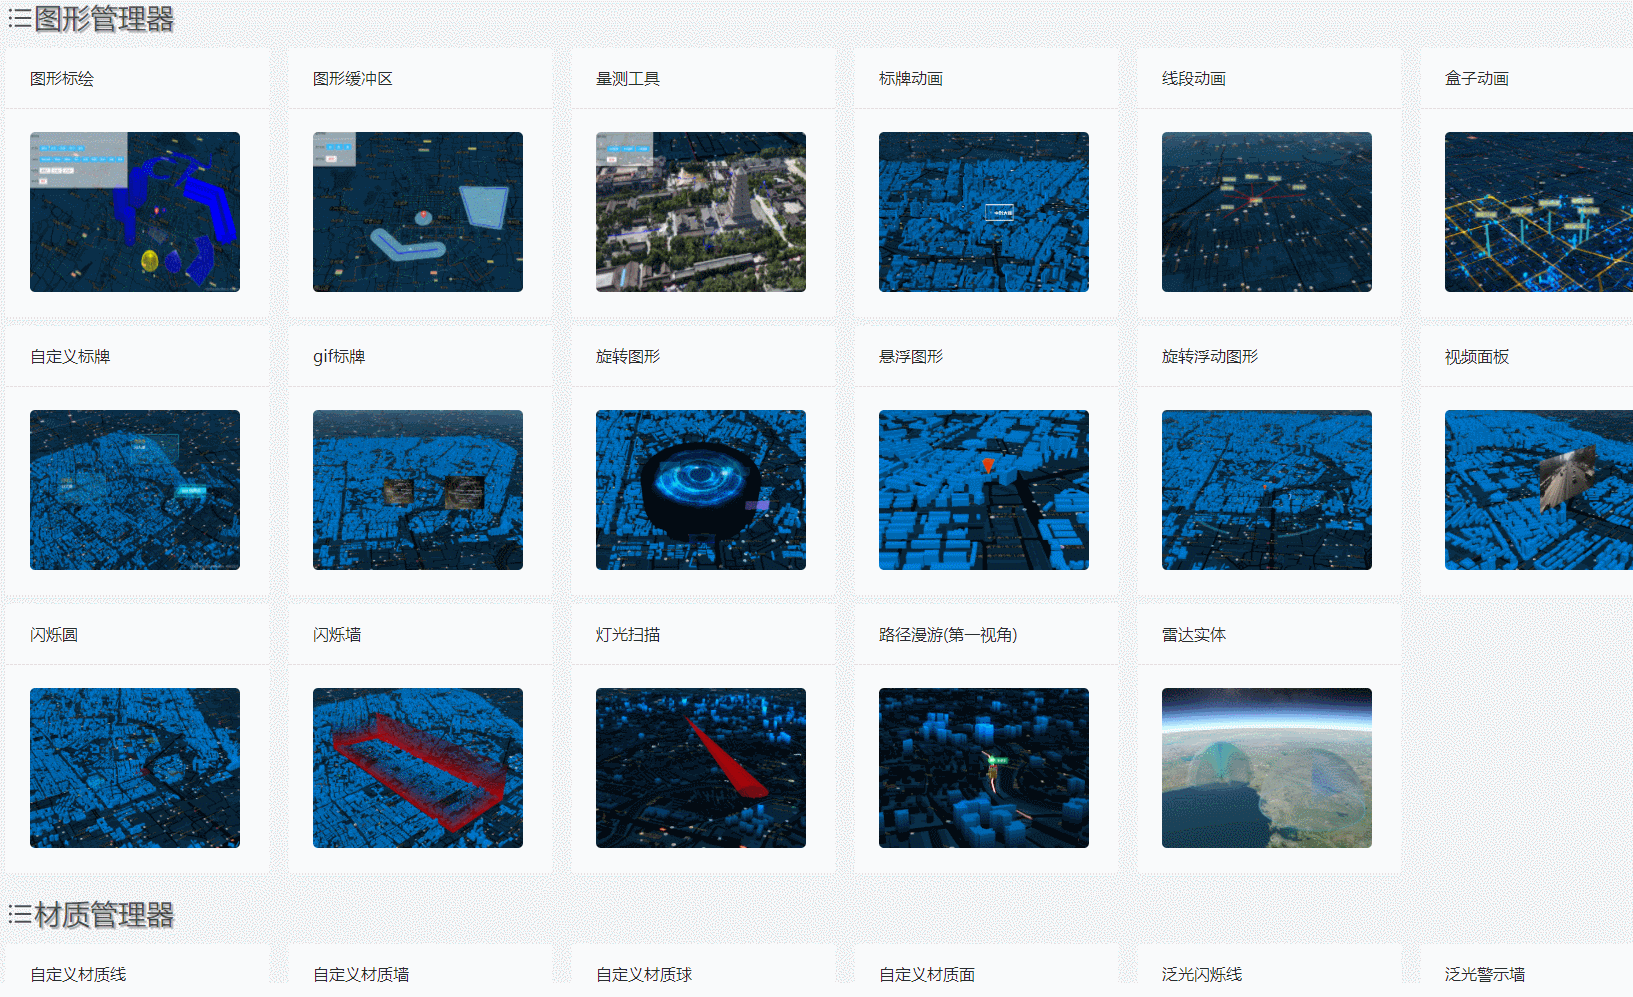1633x997 pixels.
Task: Open the 图形缓冲区 example thumbnail
Action: [418, 212]
